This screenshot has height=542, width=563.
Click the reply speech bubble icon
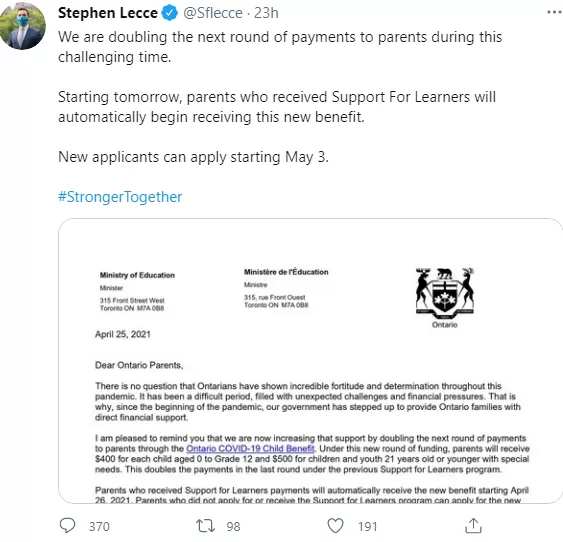pos(67,525)
